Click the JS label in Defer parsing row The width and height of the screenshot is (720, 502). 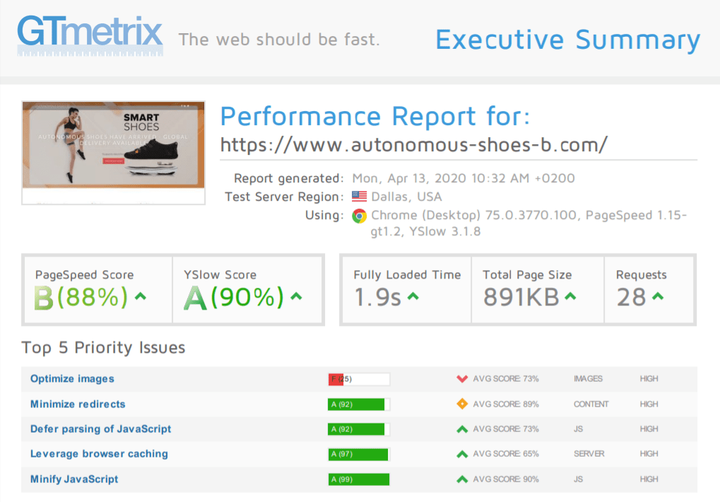click(x=578, y=429)
